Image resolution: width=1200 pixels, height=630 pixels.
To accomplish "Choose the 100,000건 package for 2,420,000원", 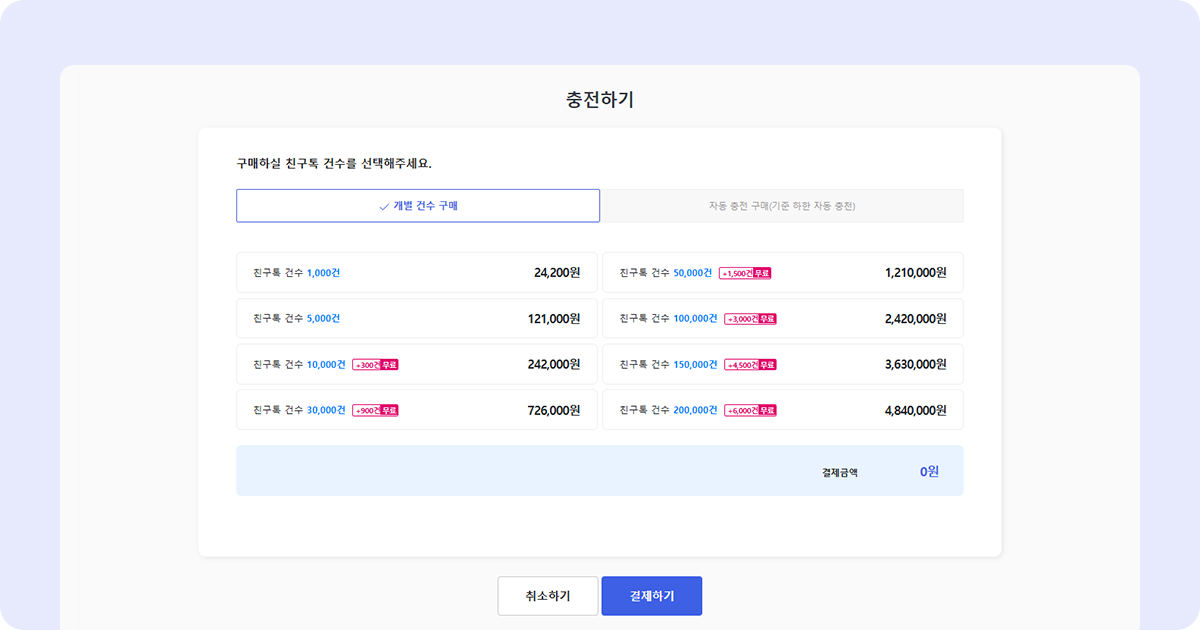I will (783, 318).
